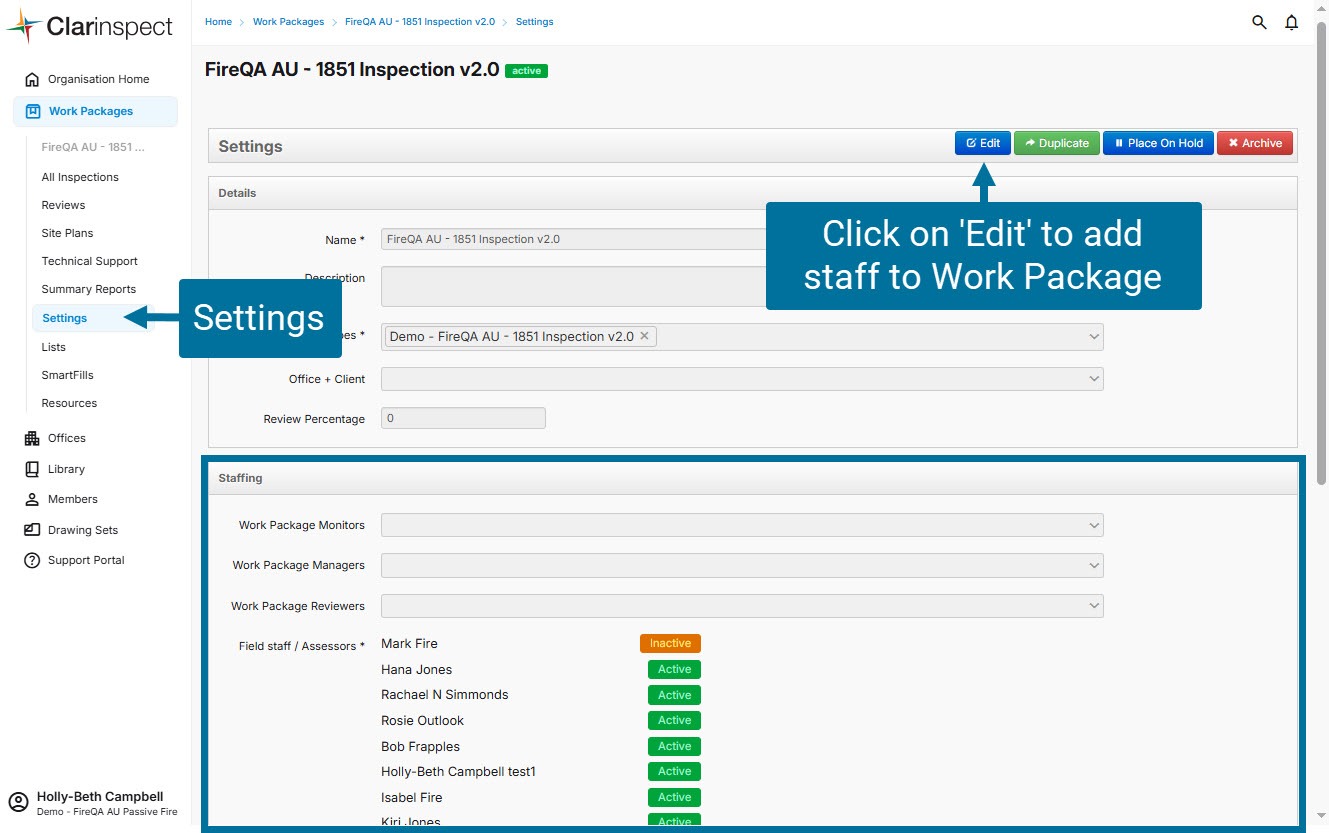This screenshot has width=1329, height=833.
Task: Click the Members person icon
Action: click(32, 499)
